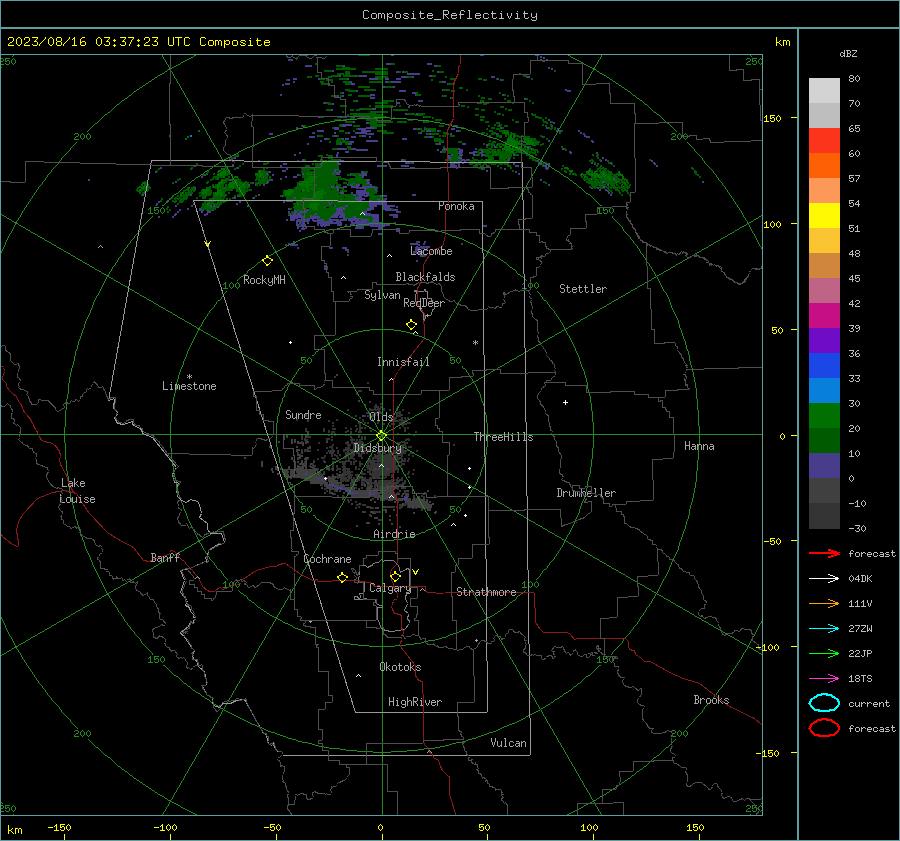Click the Okotoks city label
Screen dimensions: 900x841
pos(400,667)
